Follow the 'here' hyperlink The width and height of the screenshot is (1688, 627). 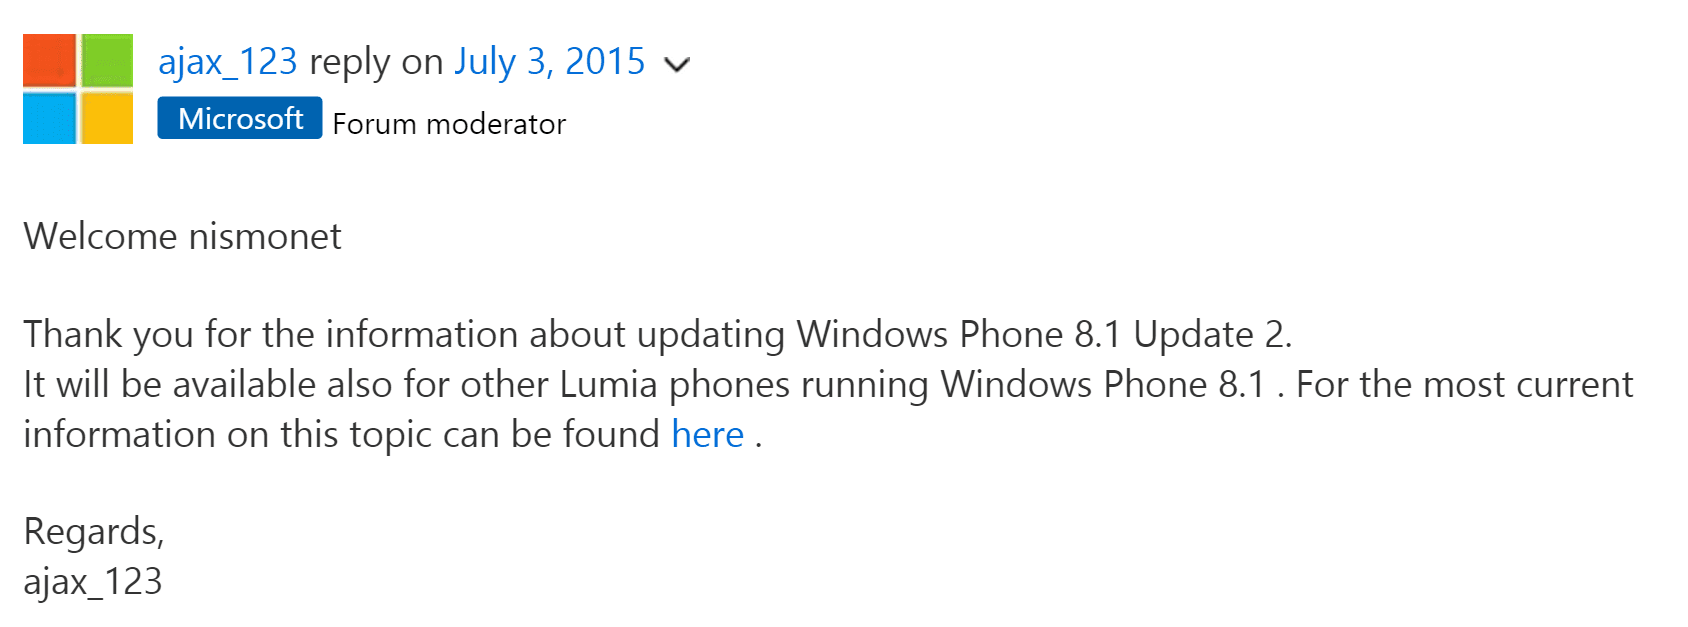click(x=708, y=435)
